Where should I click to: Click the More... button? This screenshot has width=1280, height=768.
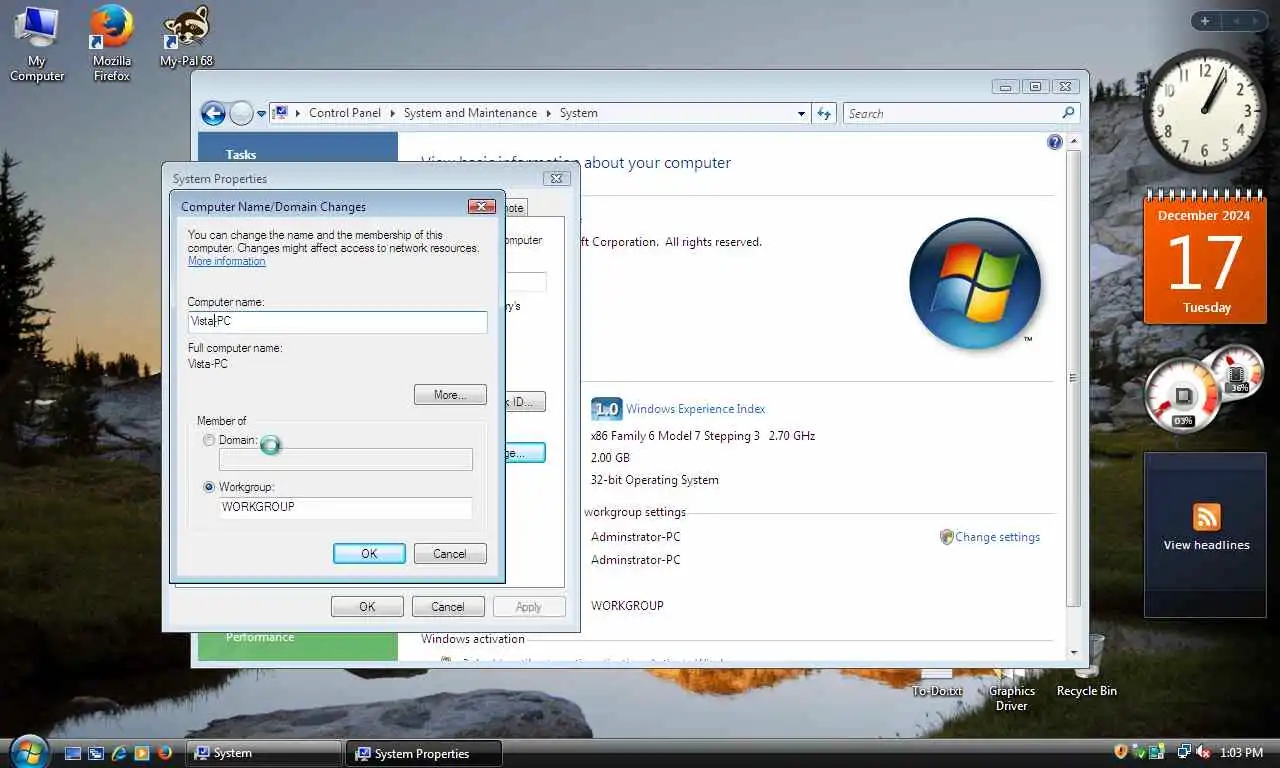pos(450,395)
